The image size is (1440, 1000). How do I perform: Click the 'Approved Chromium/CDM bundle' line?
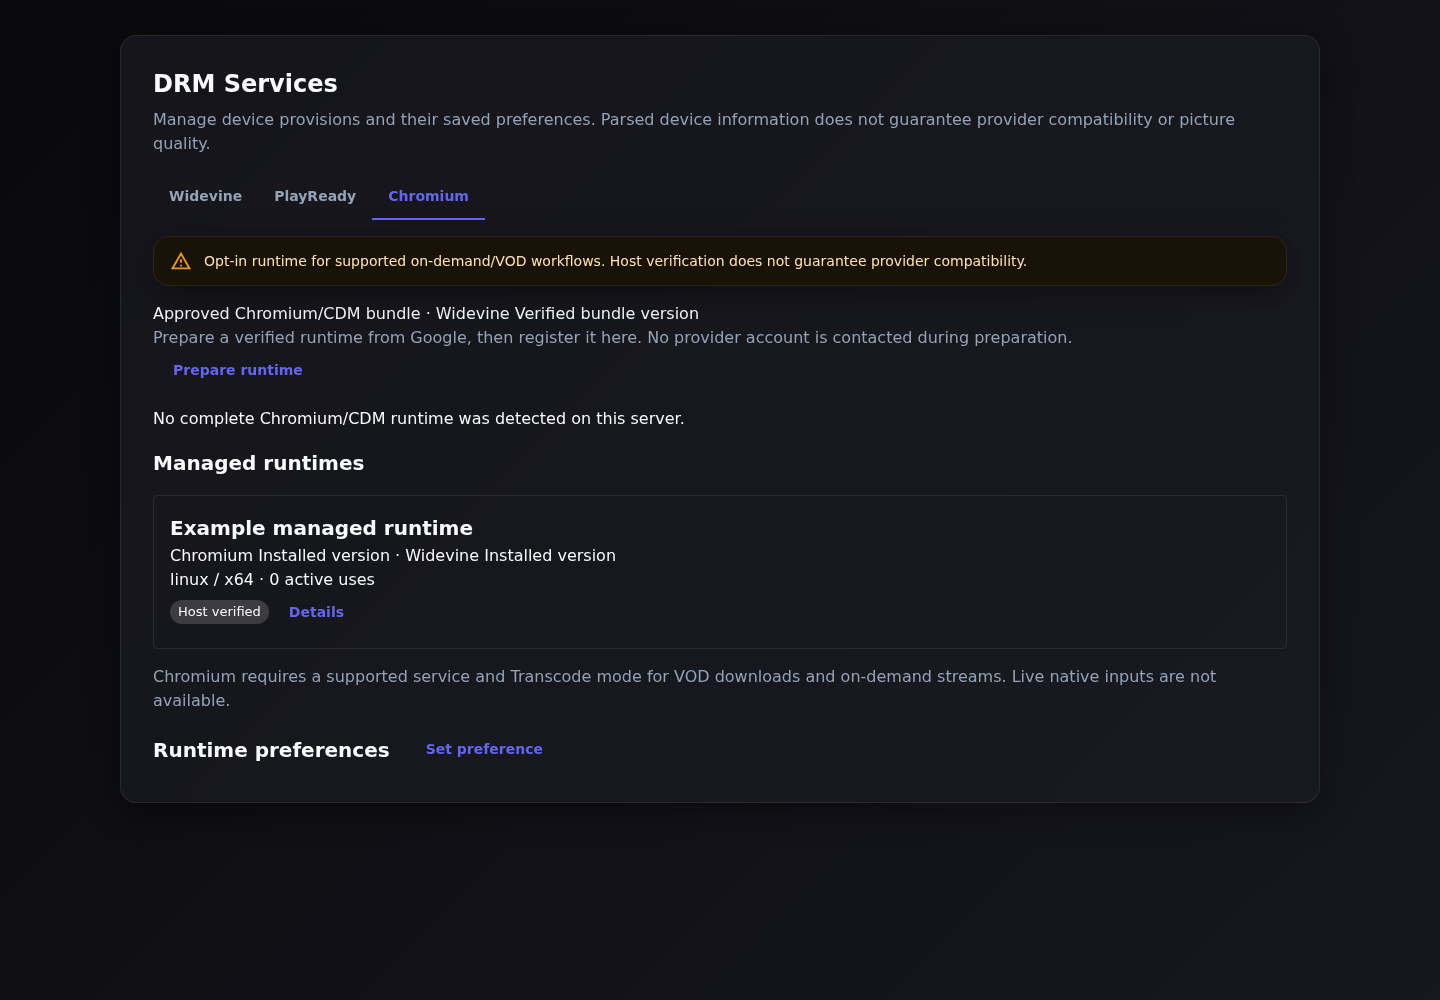click(426, 313)
